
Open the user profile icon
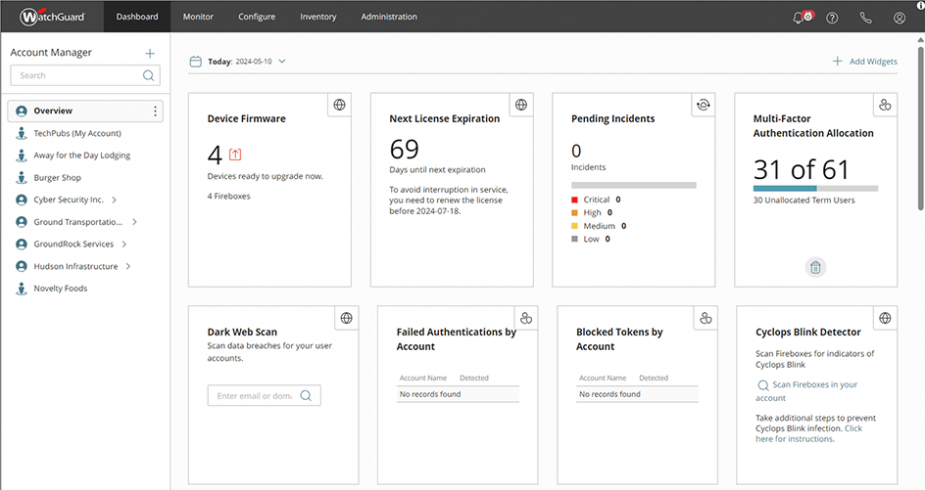(899, 17)
